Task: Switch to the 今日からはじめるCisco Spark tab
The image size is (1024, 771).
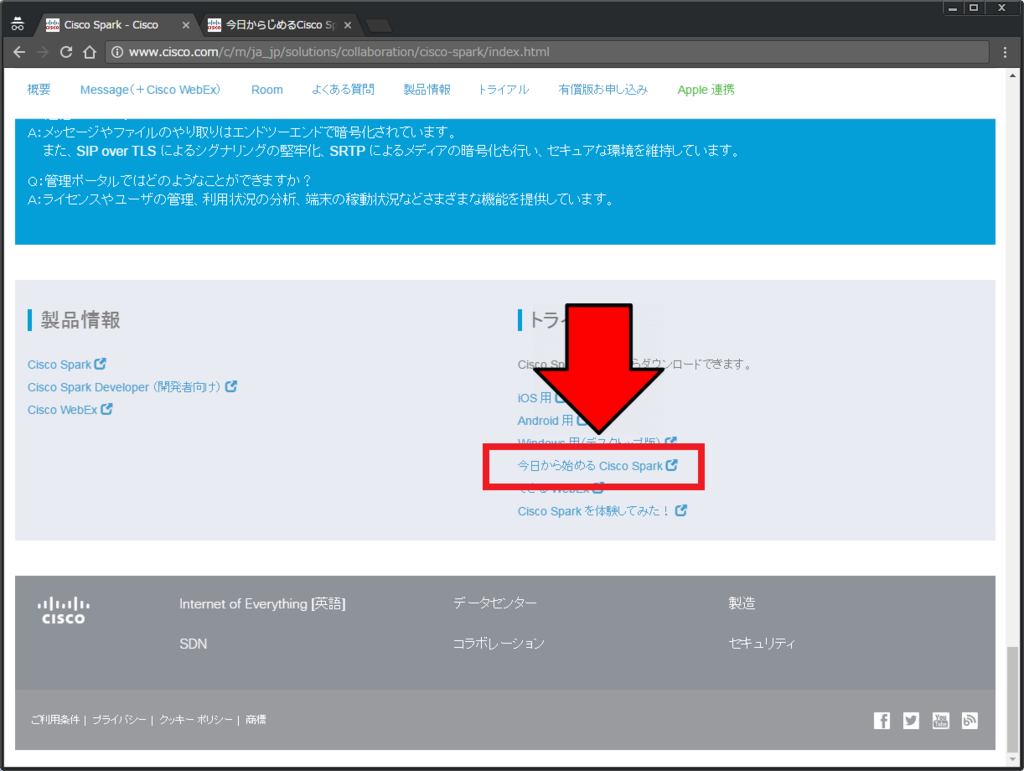Action: point(281,25)
